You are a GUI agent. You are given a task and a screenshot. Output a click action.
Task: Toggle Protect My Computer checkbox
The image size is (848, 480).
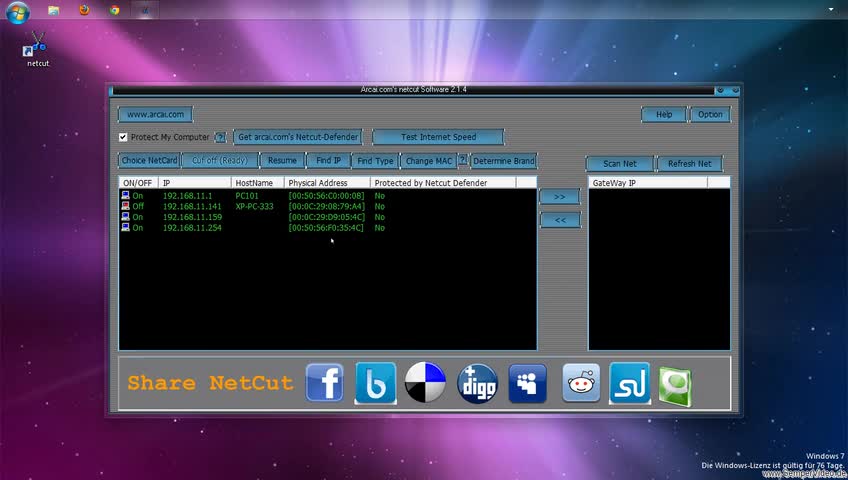123,137
